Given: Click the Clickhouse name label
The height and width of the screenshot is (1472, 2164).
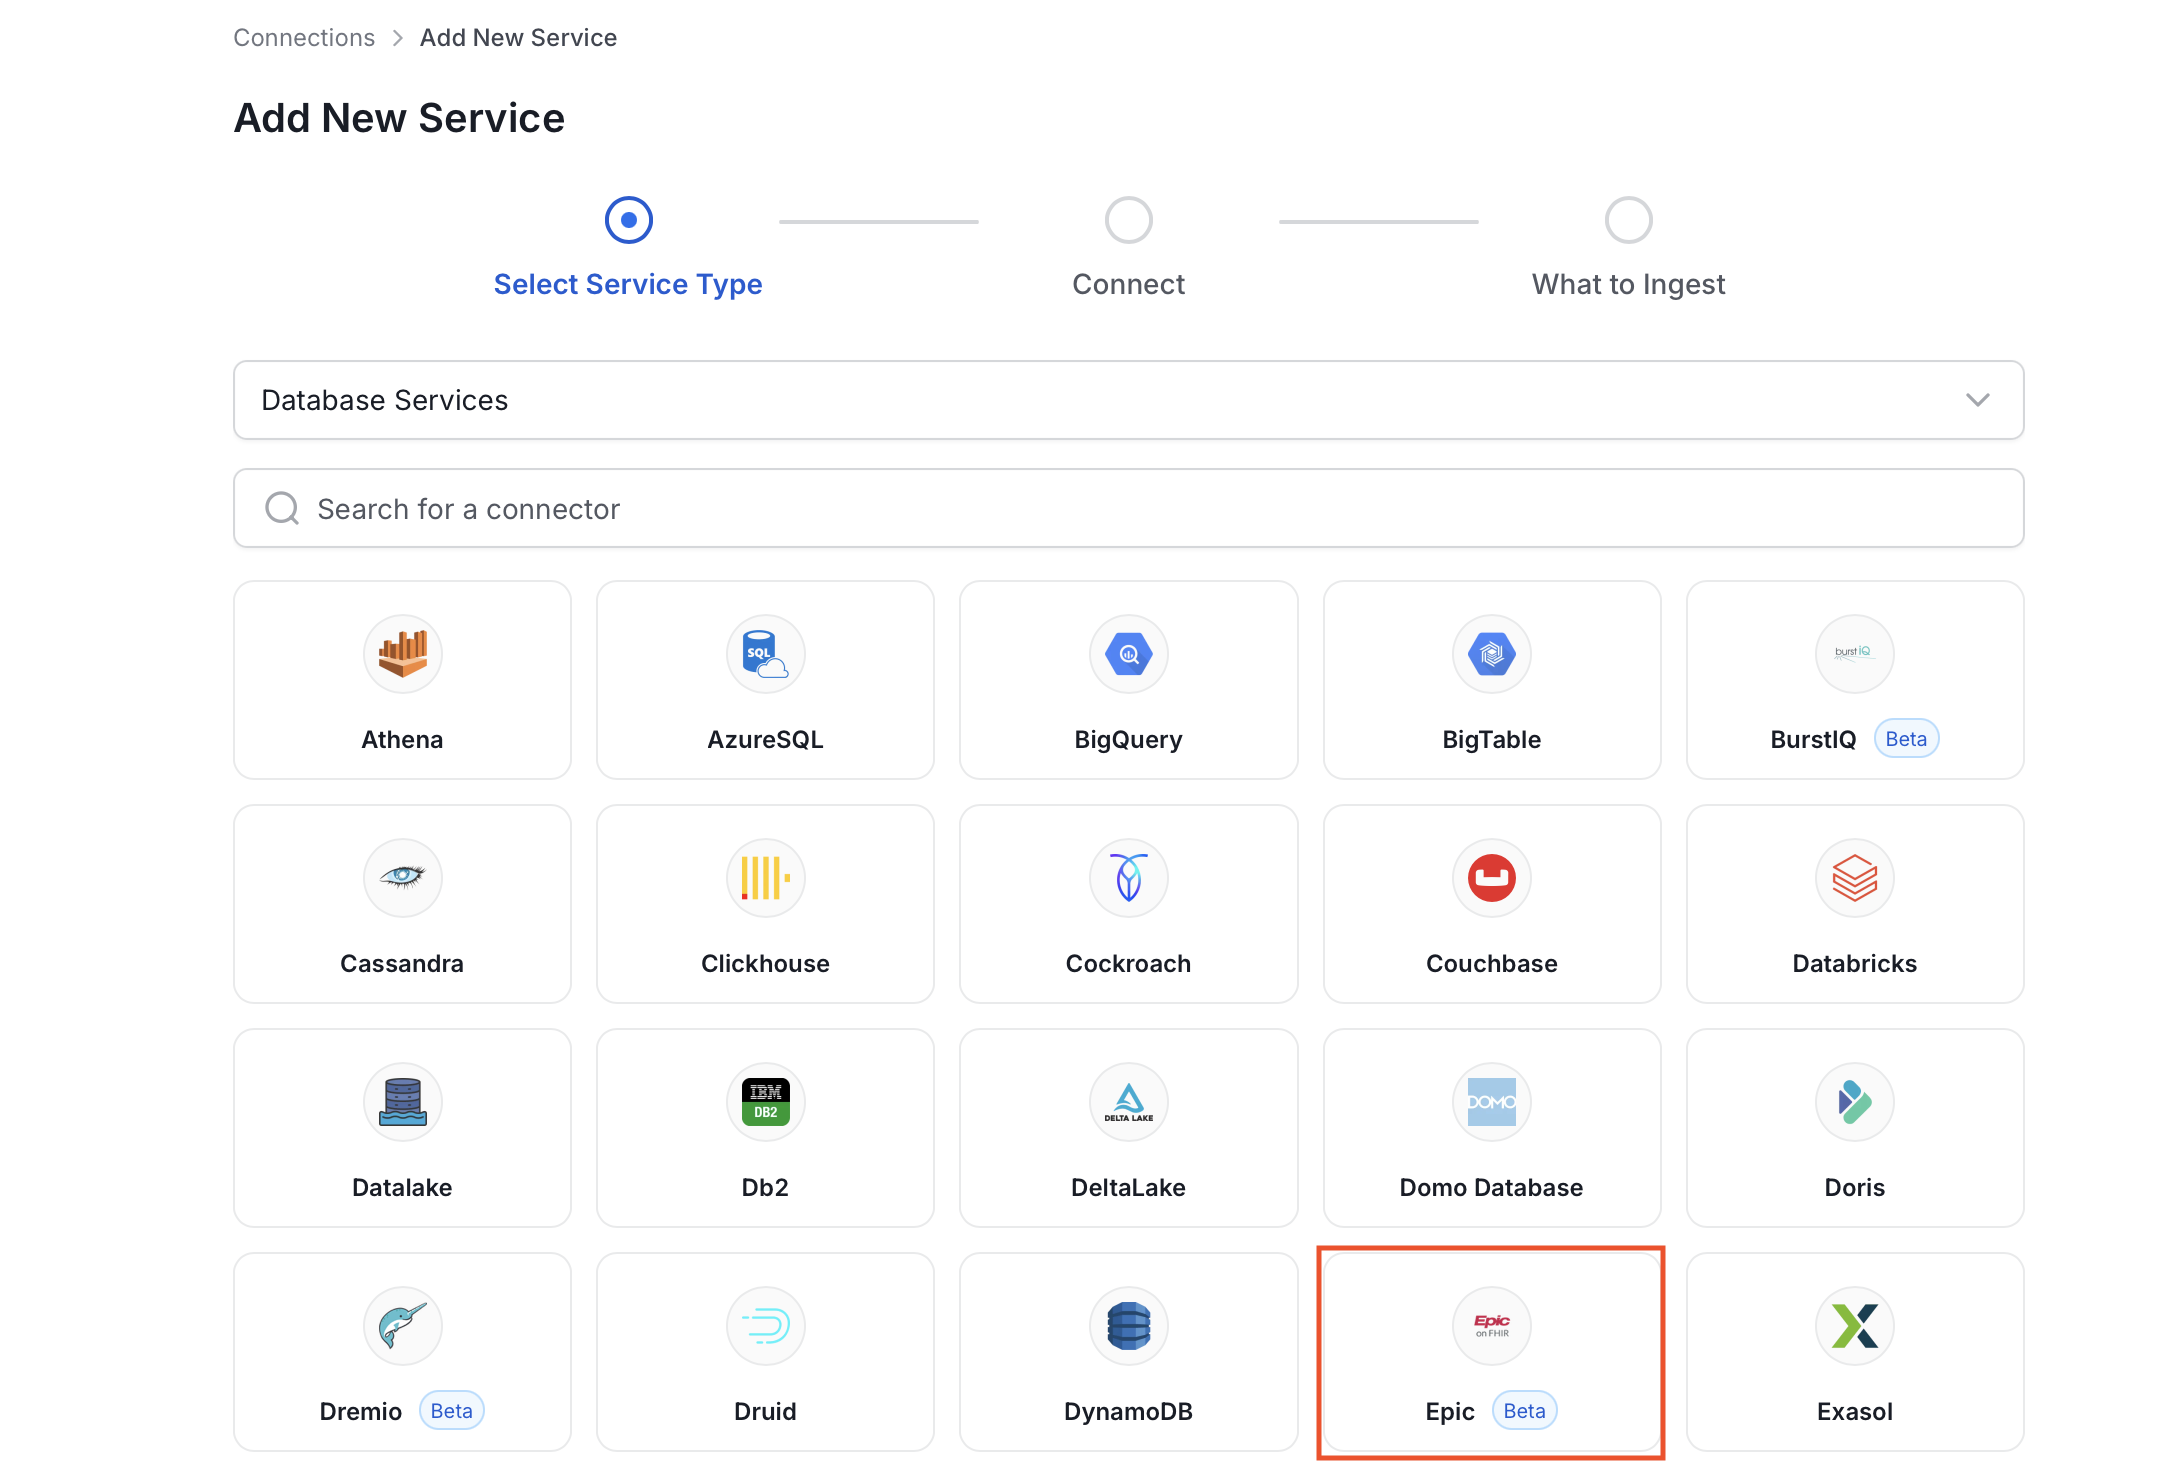Looking at the screenshot, I should 765,964.
